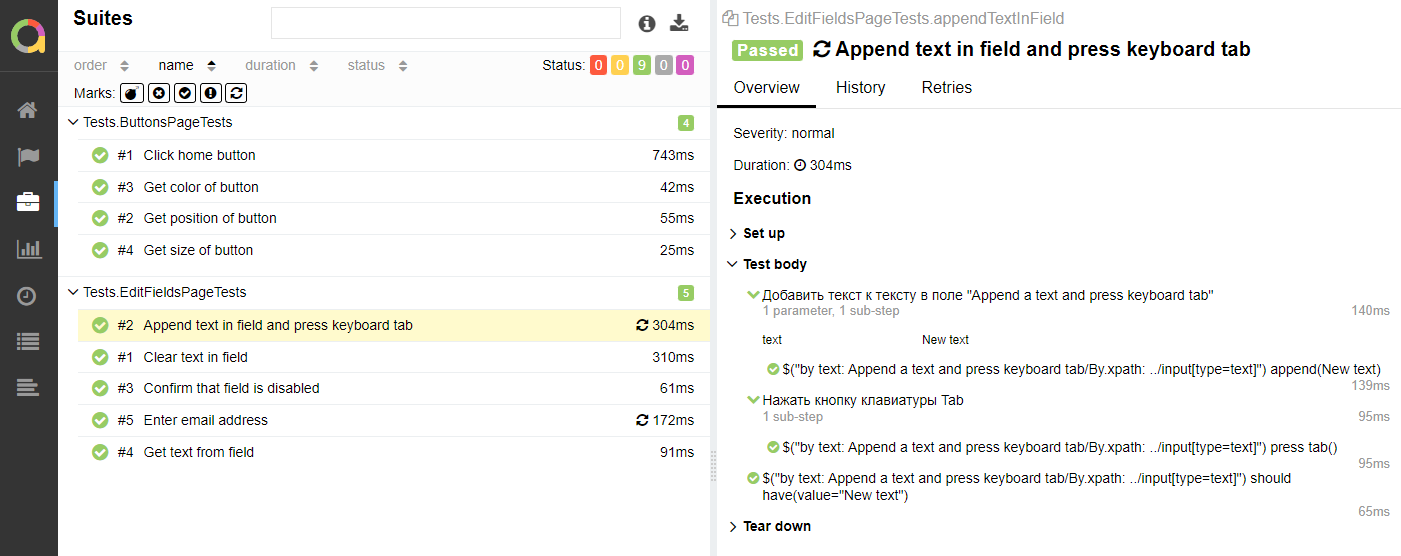
Task: Open the Behaviors list sidebar icon
Action: 28,342
